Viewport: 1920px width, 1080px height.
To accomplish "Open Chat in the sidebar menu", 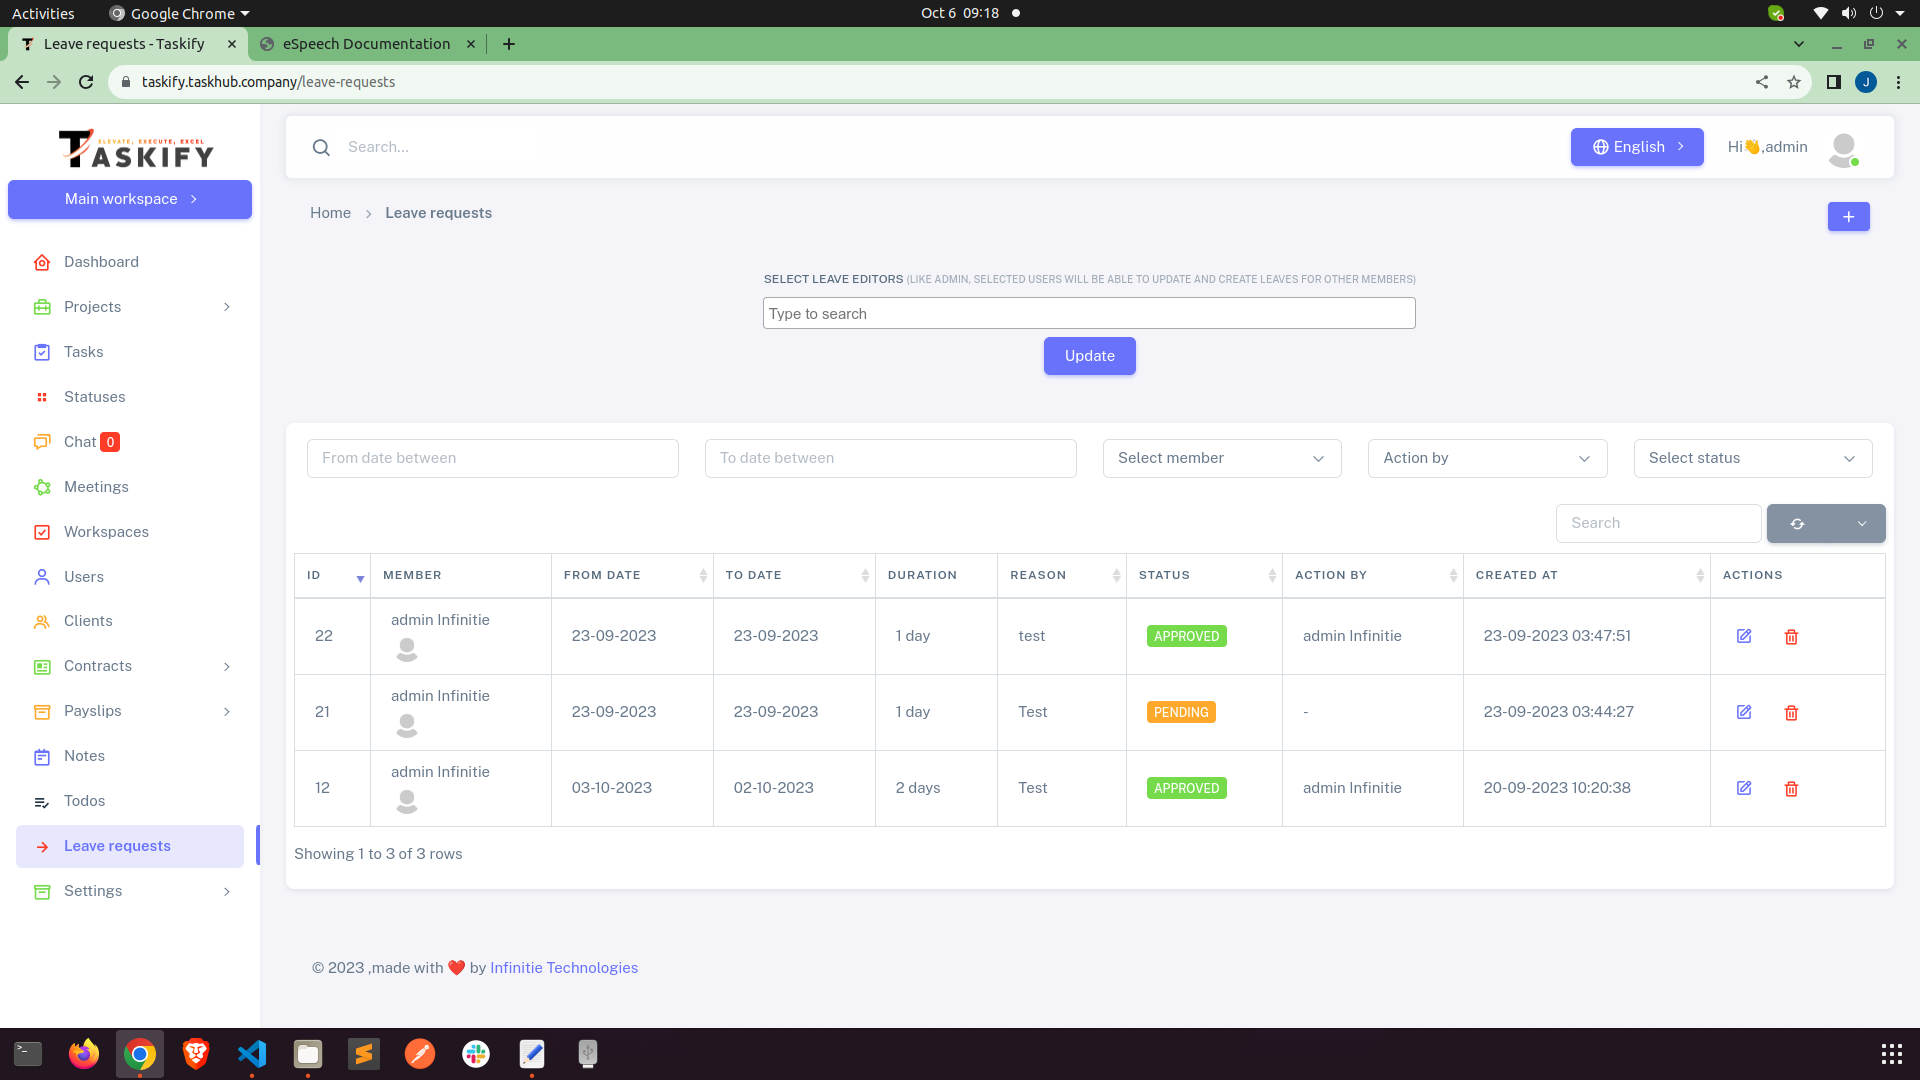I will (x=80, y=442).
